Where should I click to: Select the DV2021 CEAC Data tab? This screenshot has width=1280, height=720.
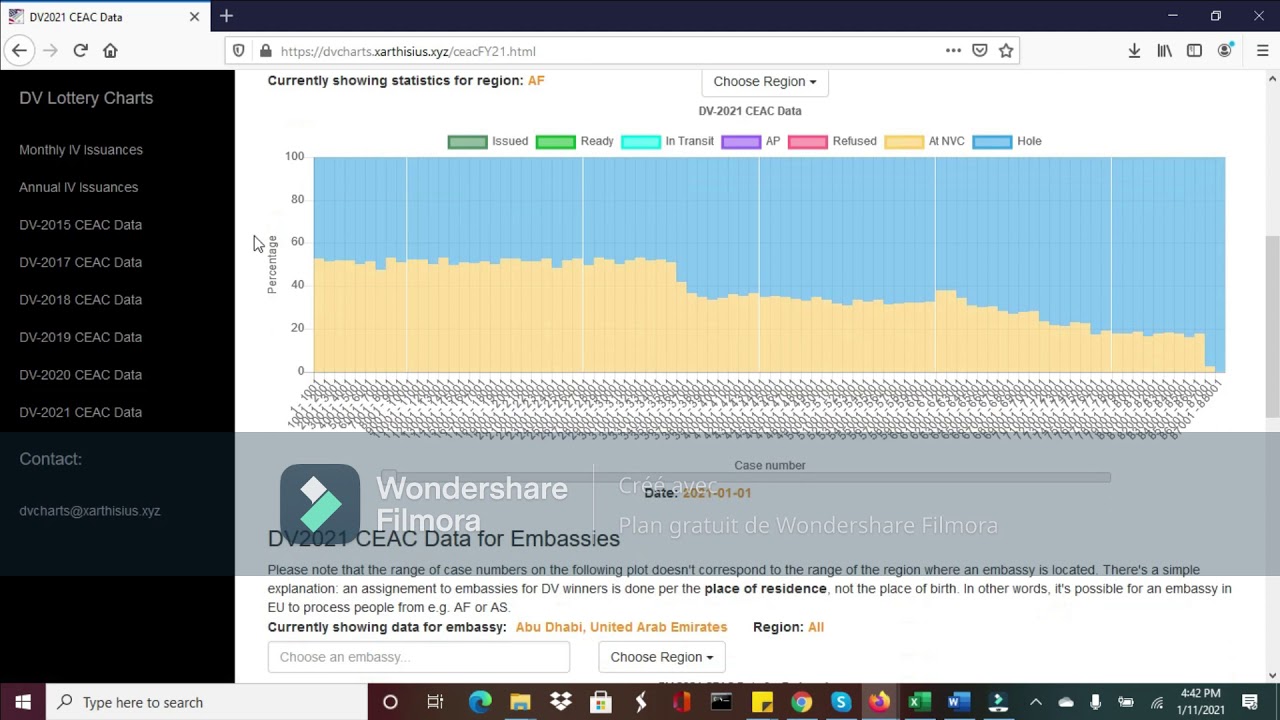tap(104, 16)
